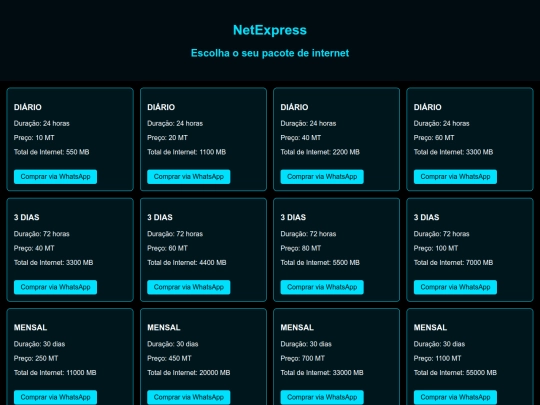Click 'Duração: 24 horas' in the 2200 MB card
The image size is (540, 405).
[x=308, y=124]
